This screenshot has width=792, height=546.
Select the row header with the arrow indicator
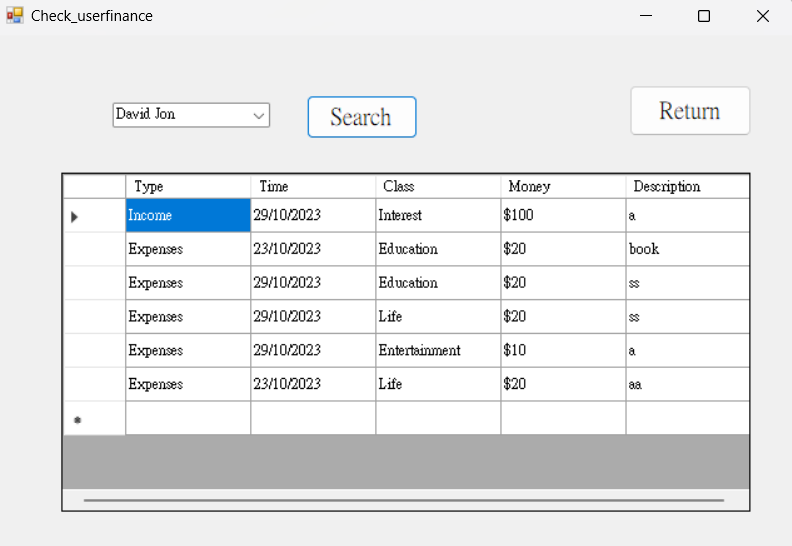94,215
